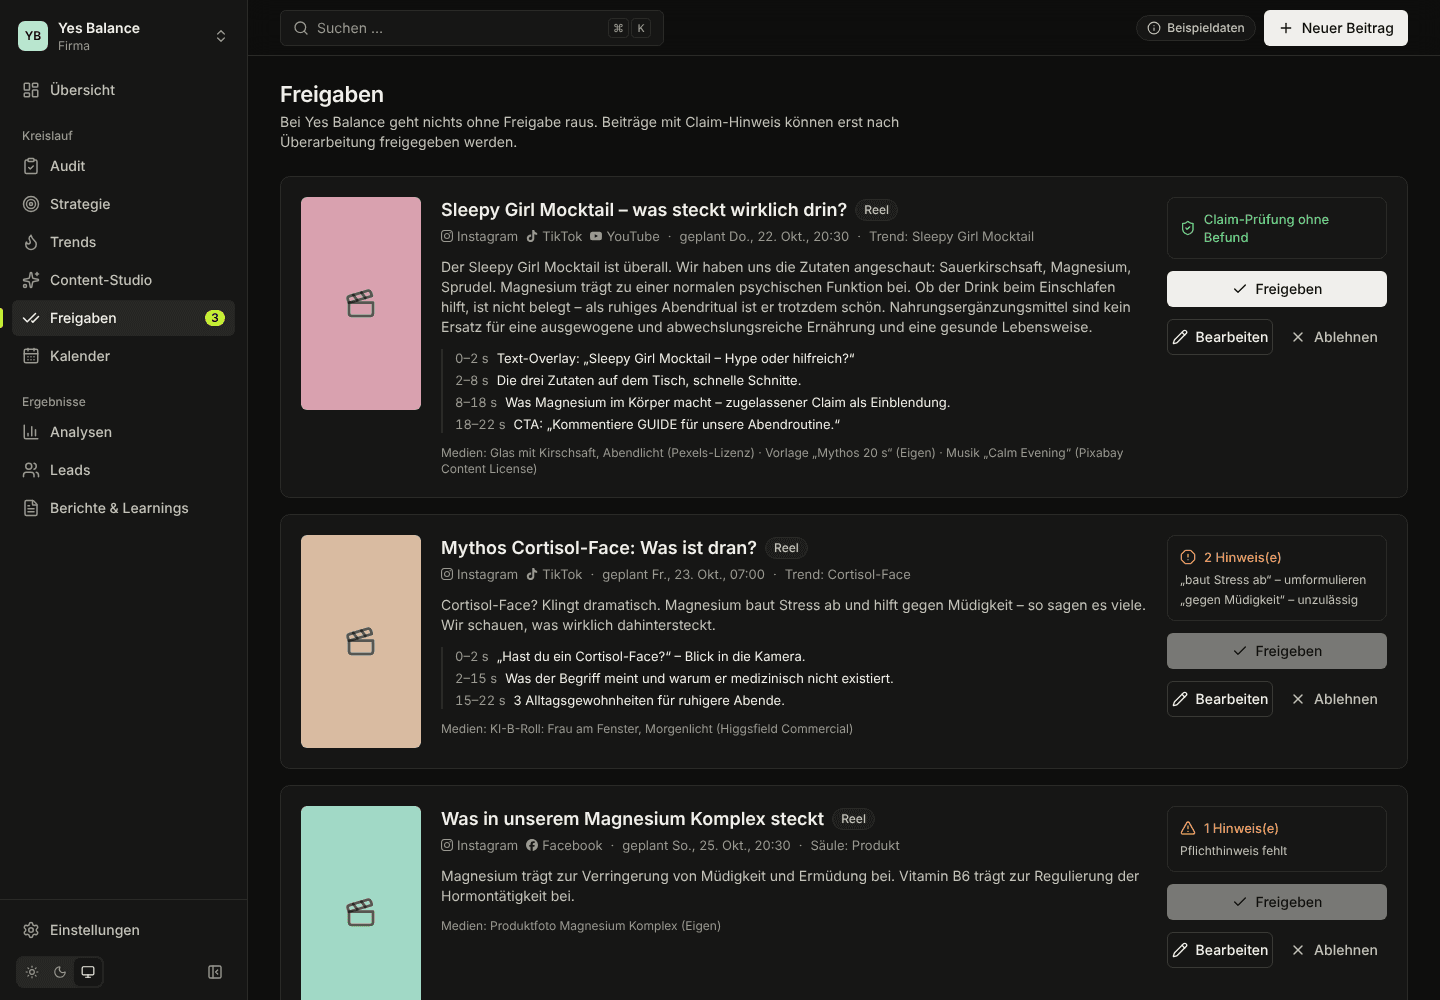Focus the Suchen search field
The image size is (1440, 1000).
472,28
